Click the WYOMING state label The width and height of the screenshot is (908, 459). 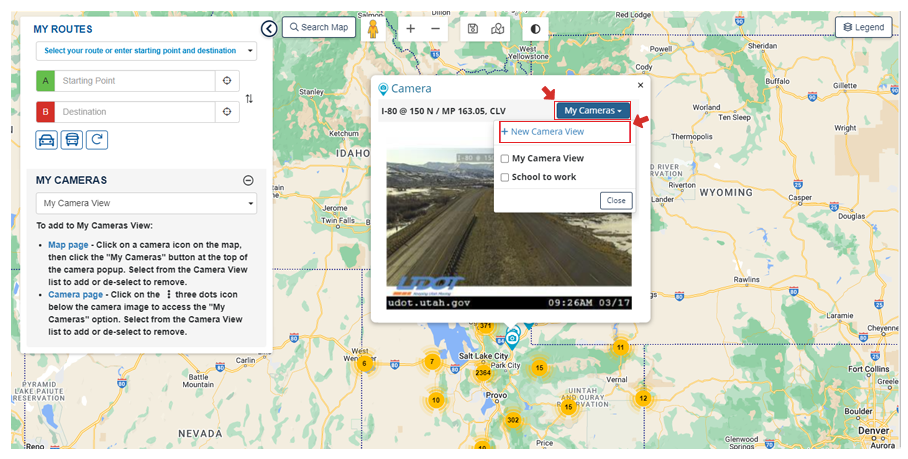(x=726, y=193)
